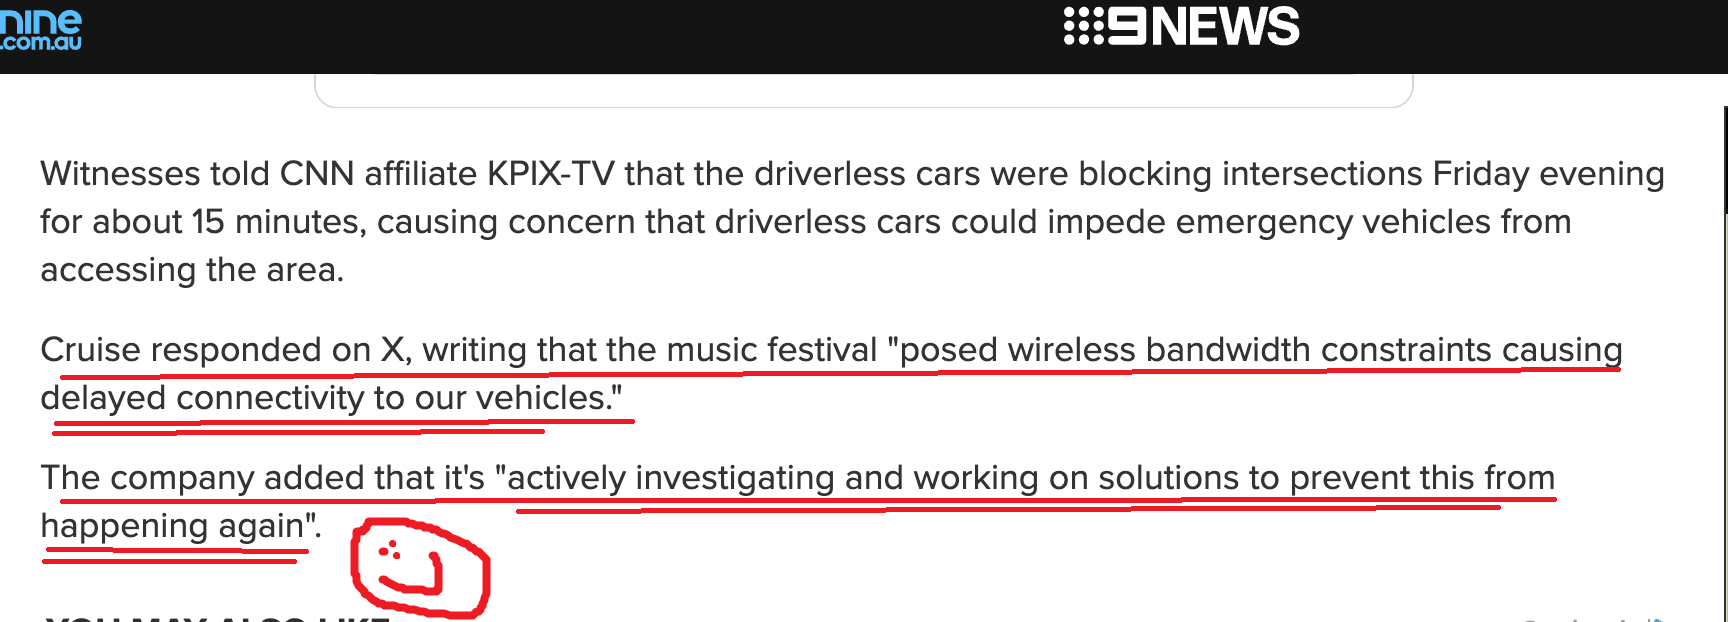
Task: Click the dot grid in 9NEWS logo
Action: pos(1083,27)
